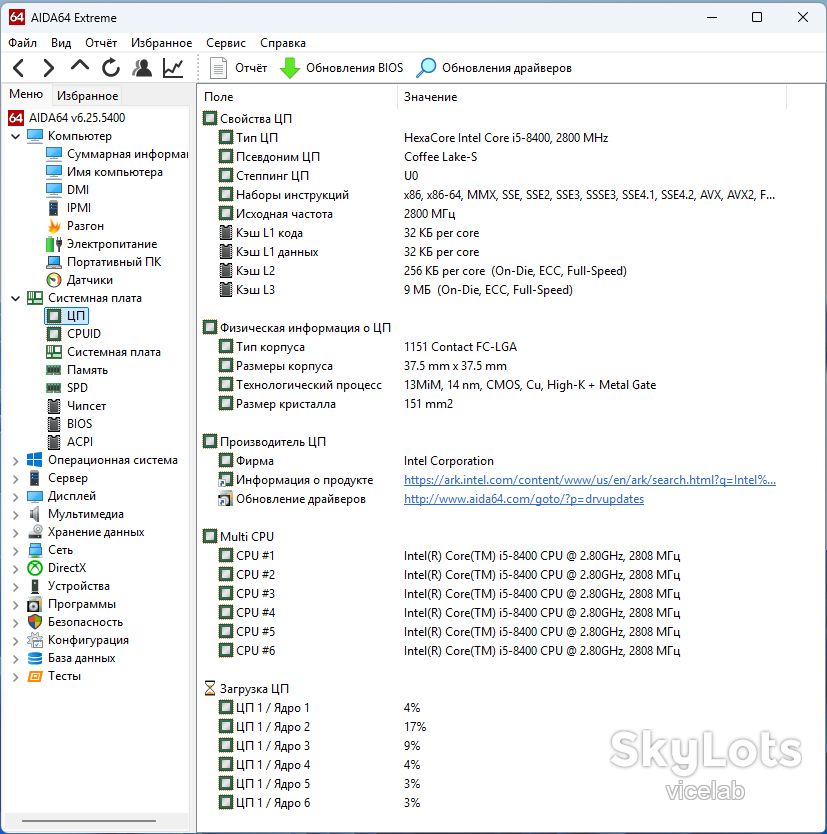
Task: Select Чипсет chip item
Action: point(77,406)
